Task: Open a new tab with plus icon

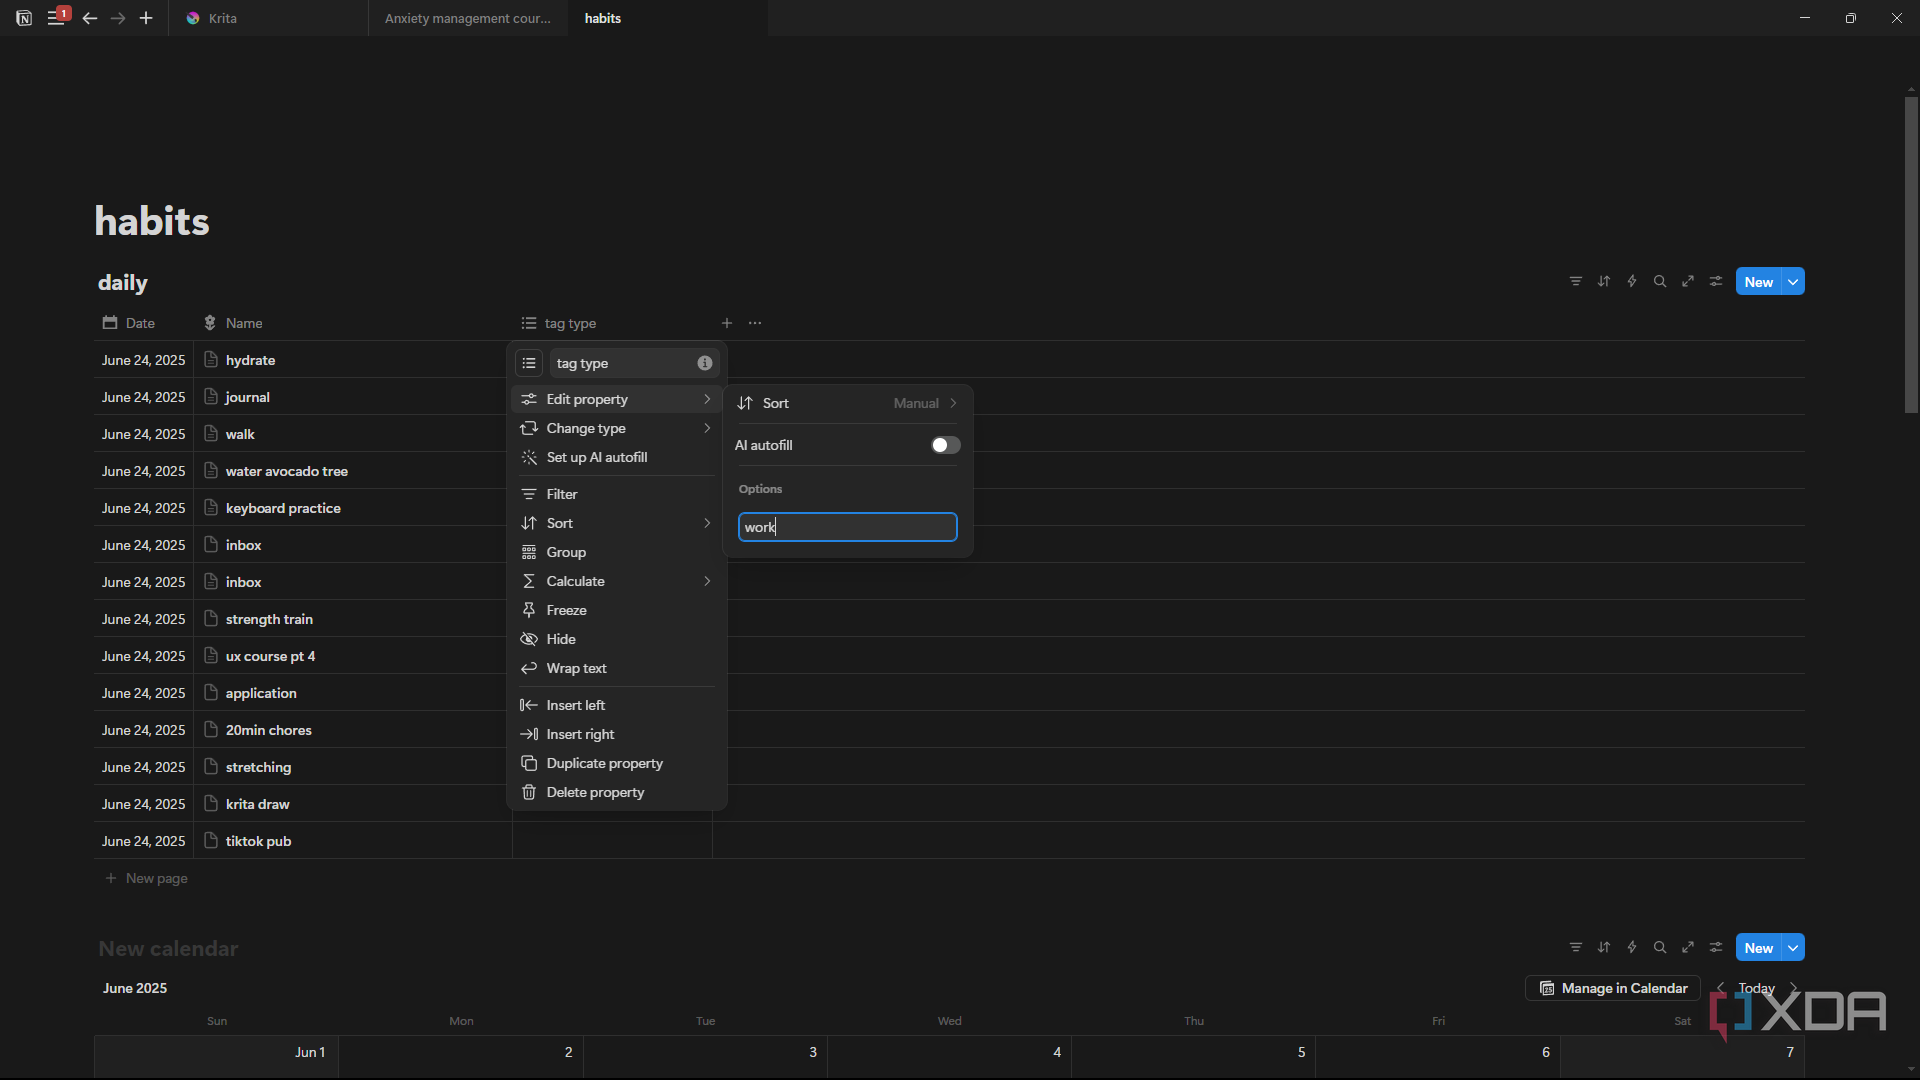Action: click(x=146, y=18)
